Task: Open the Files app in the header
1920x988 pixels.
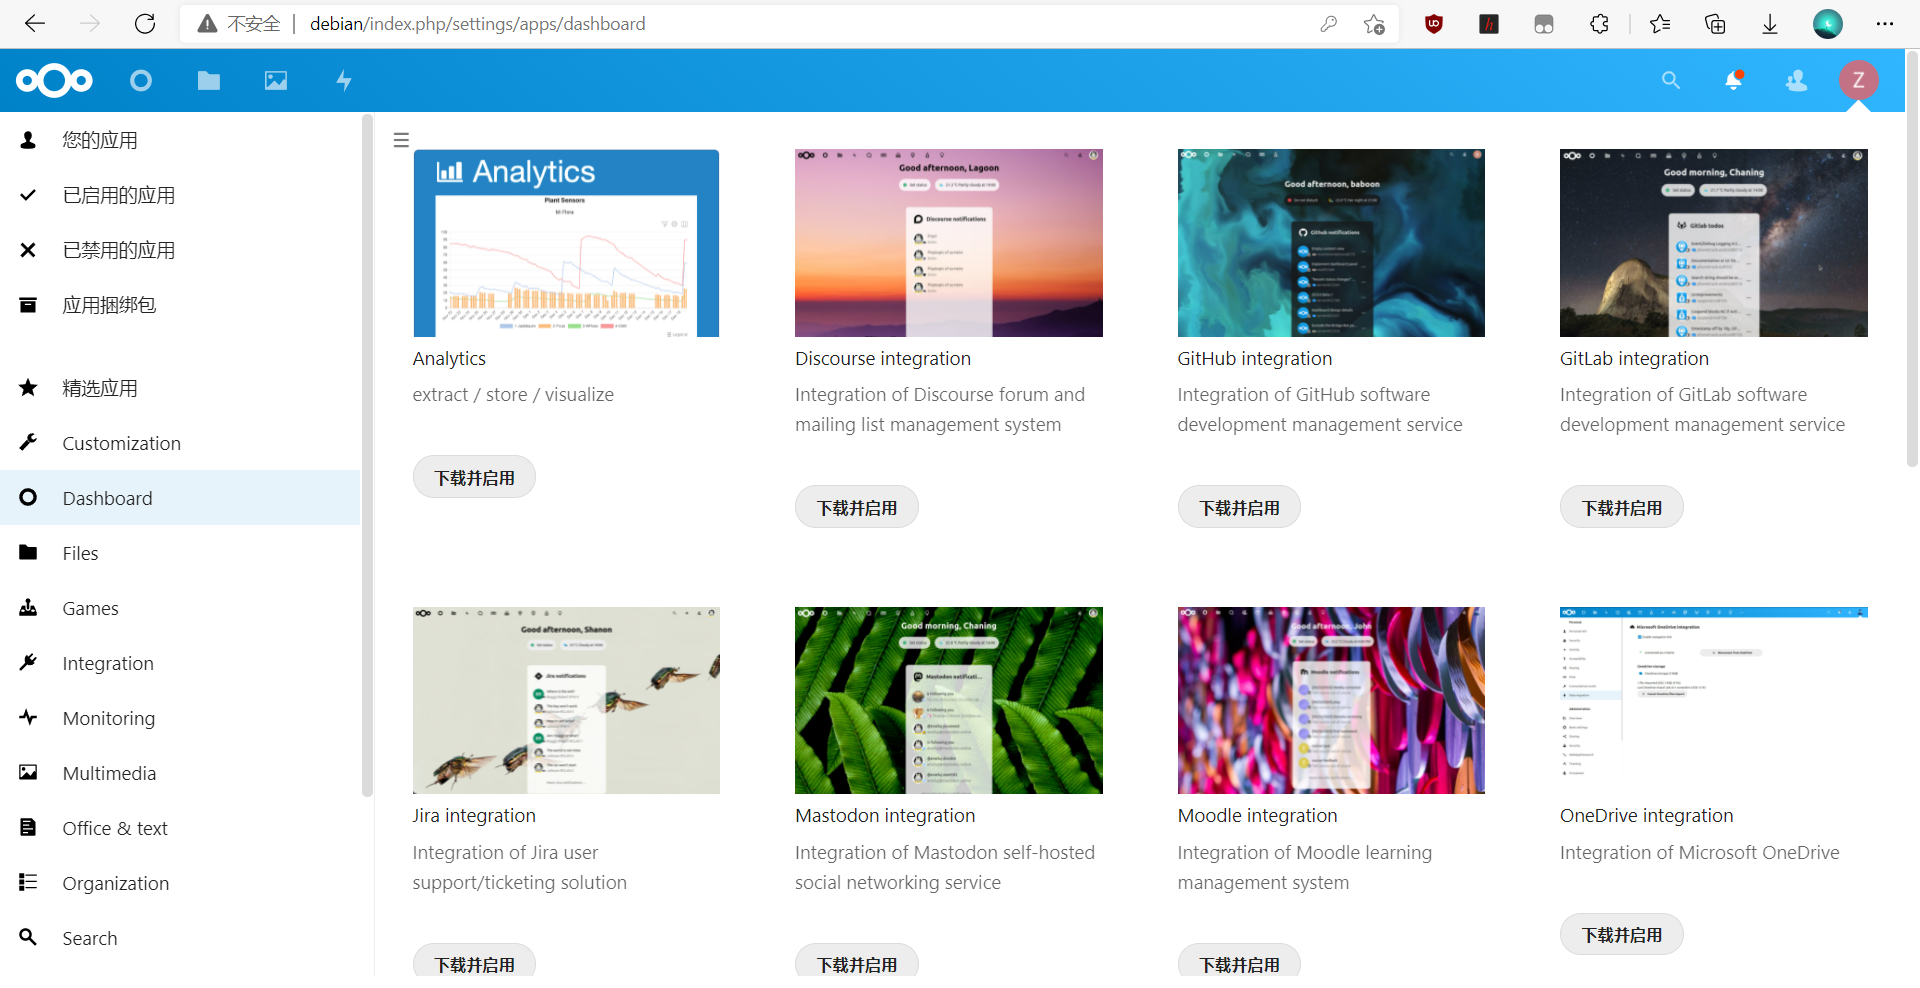Action: (x=209, y=80)
